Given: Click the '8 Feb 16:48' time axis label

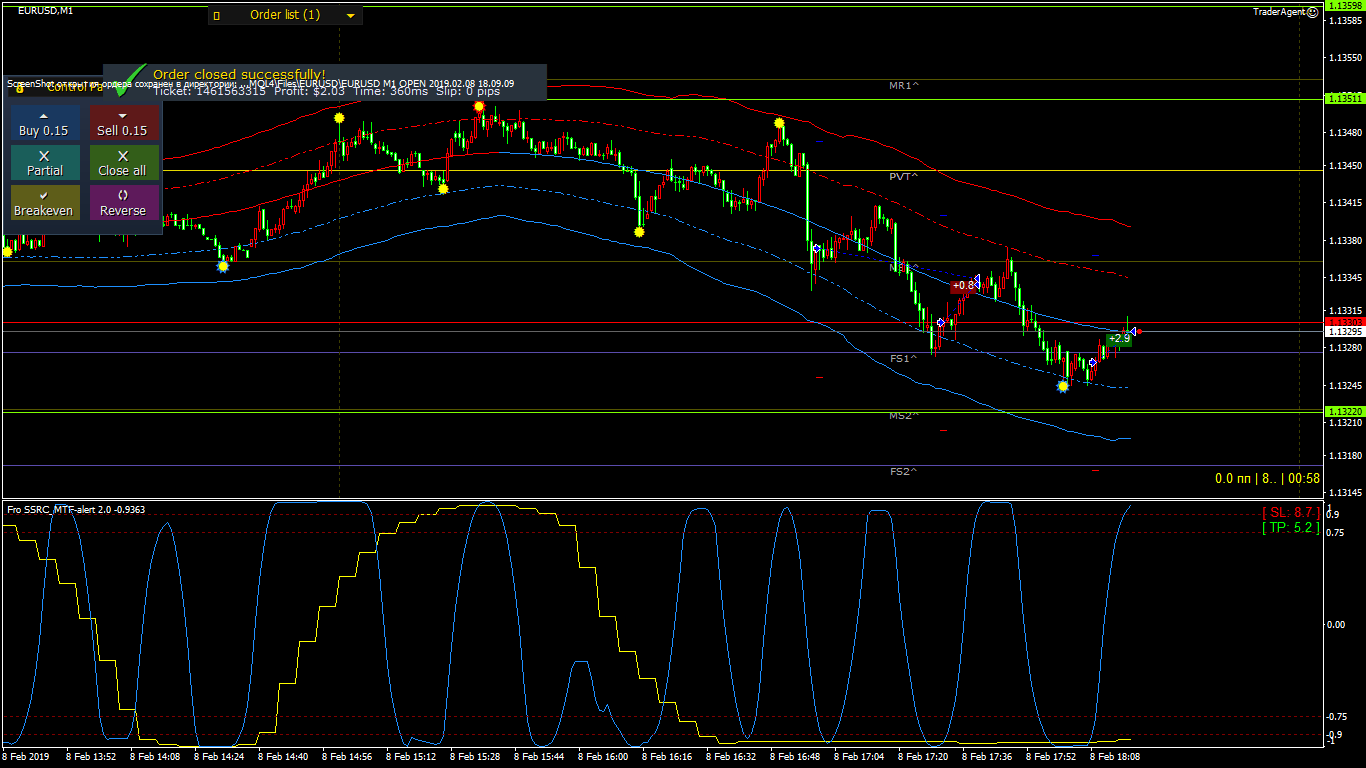Looking at the screenshot, I should [x=795, y=757].
